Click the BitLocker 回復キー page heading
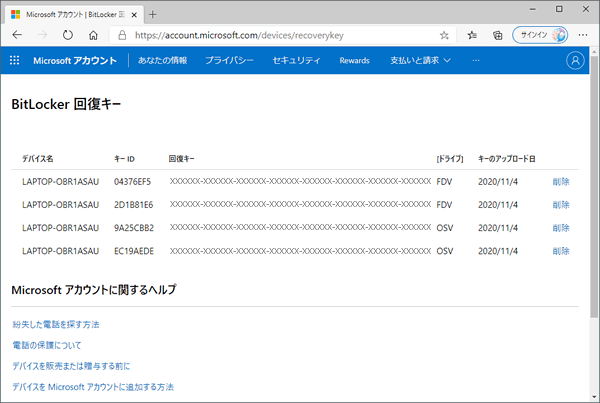 tap(66, 104)
